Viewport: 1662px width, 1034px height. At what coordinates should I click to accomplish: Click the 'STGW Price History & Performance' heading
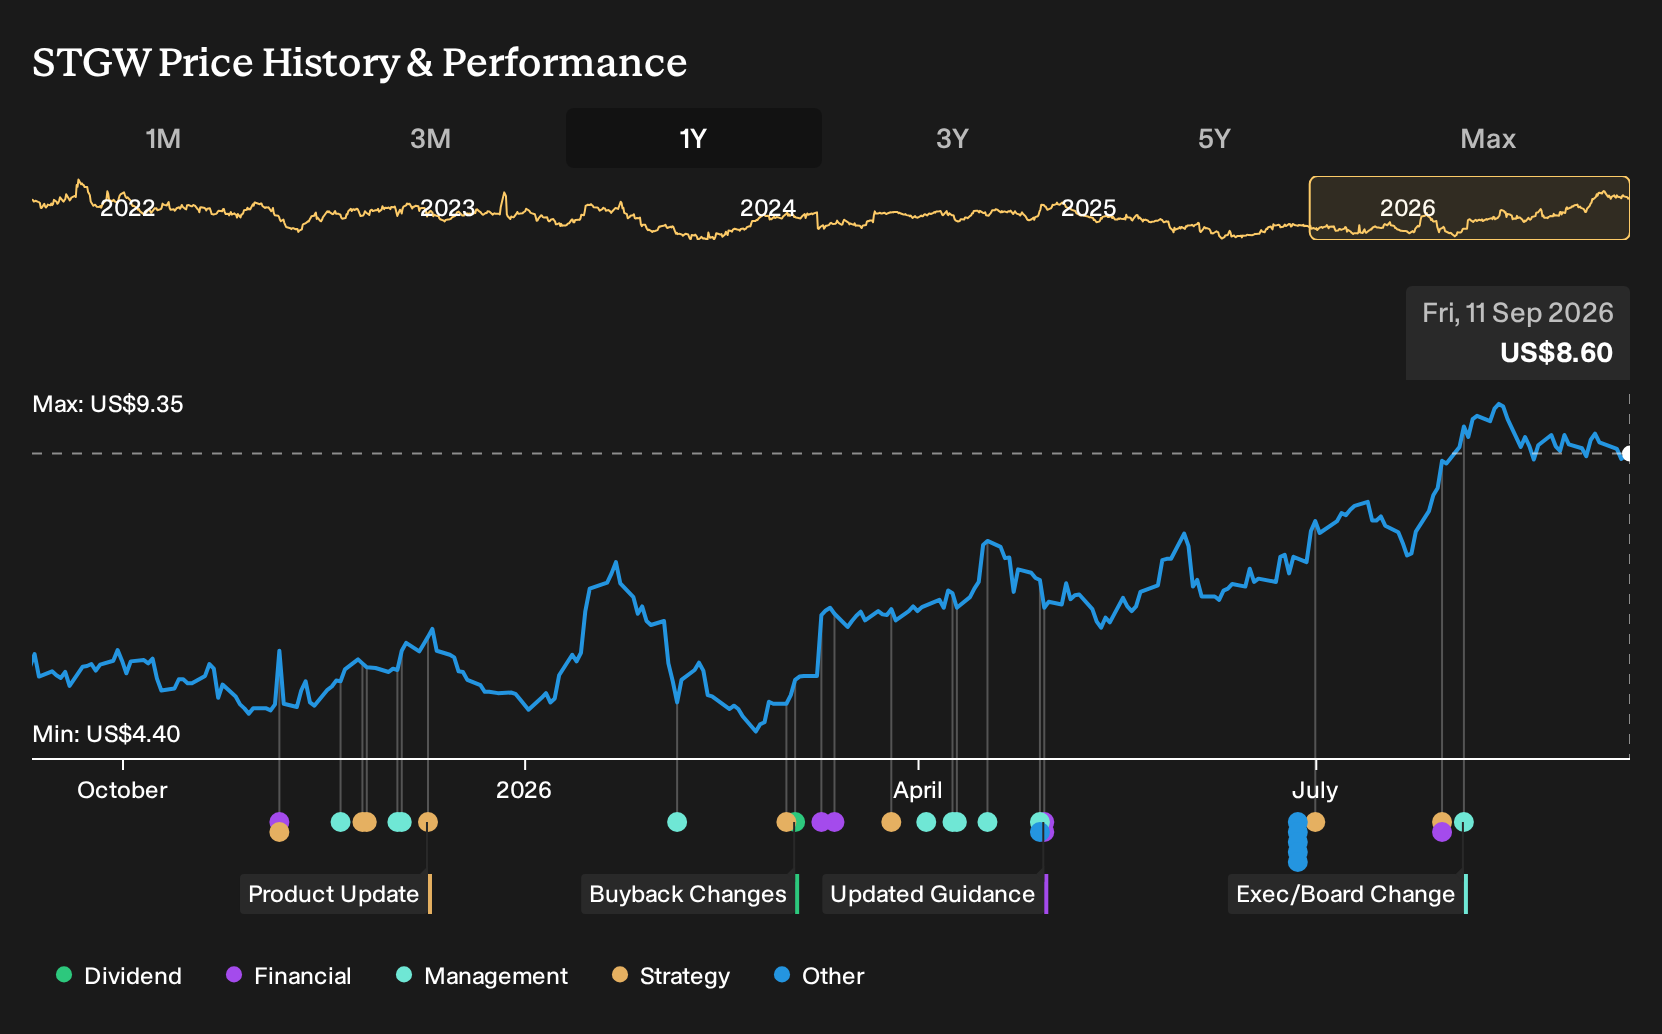(x=360, y=62)
